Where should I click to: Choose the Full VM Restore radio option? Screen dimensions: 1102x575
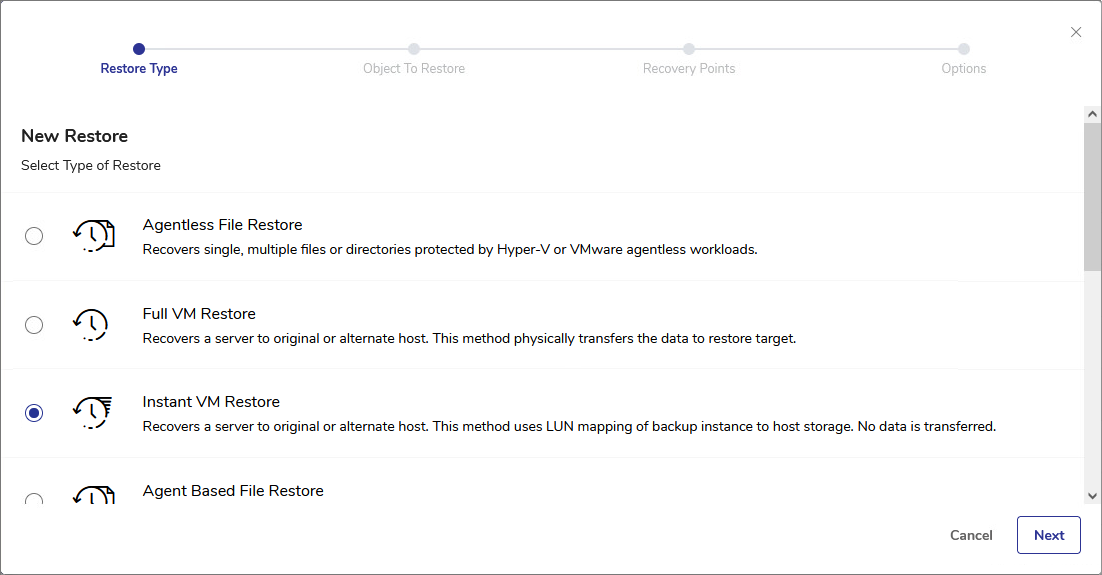34,325
